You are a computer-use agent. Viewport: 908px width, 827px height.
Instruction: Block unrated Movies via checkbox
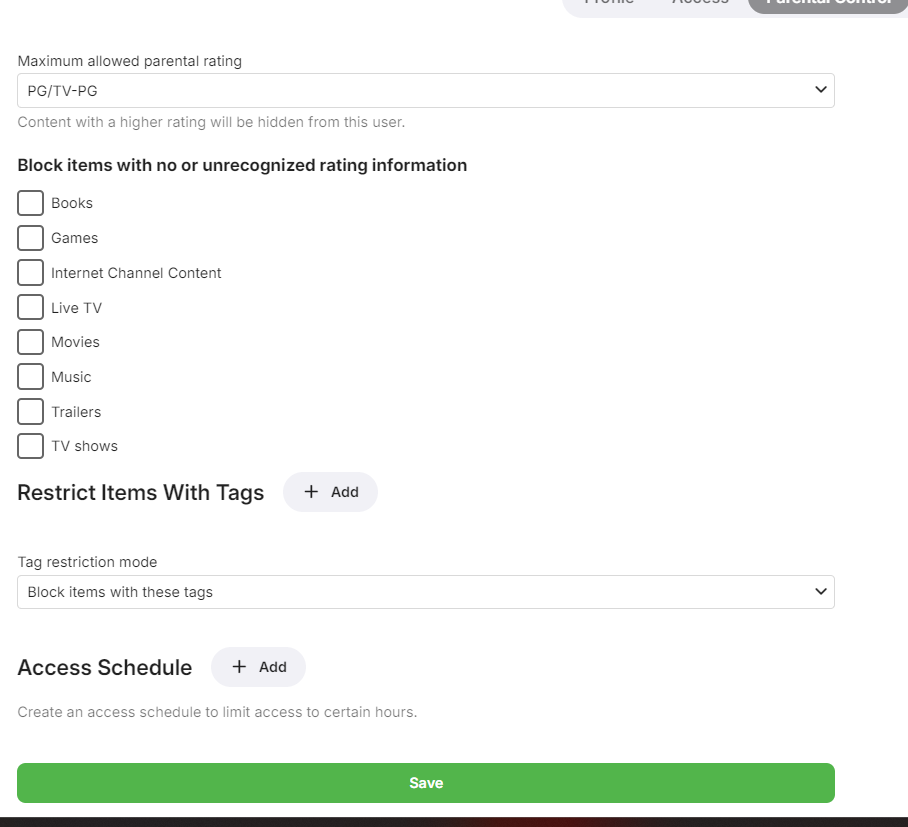click(31, 342)
